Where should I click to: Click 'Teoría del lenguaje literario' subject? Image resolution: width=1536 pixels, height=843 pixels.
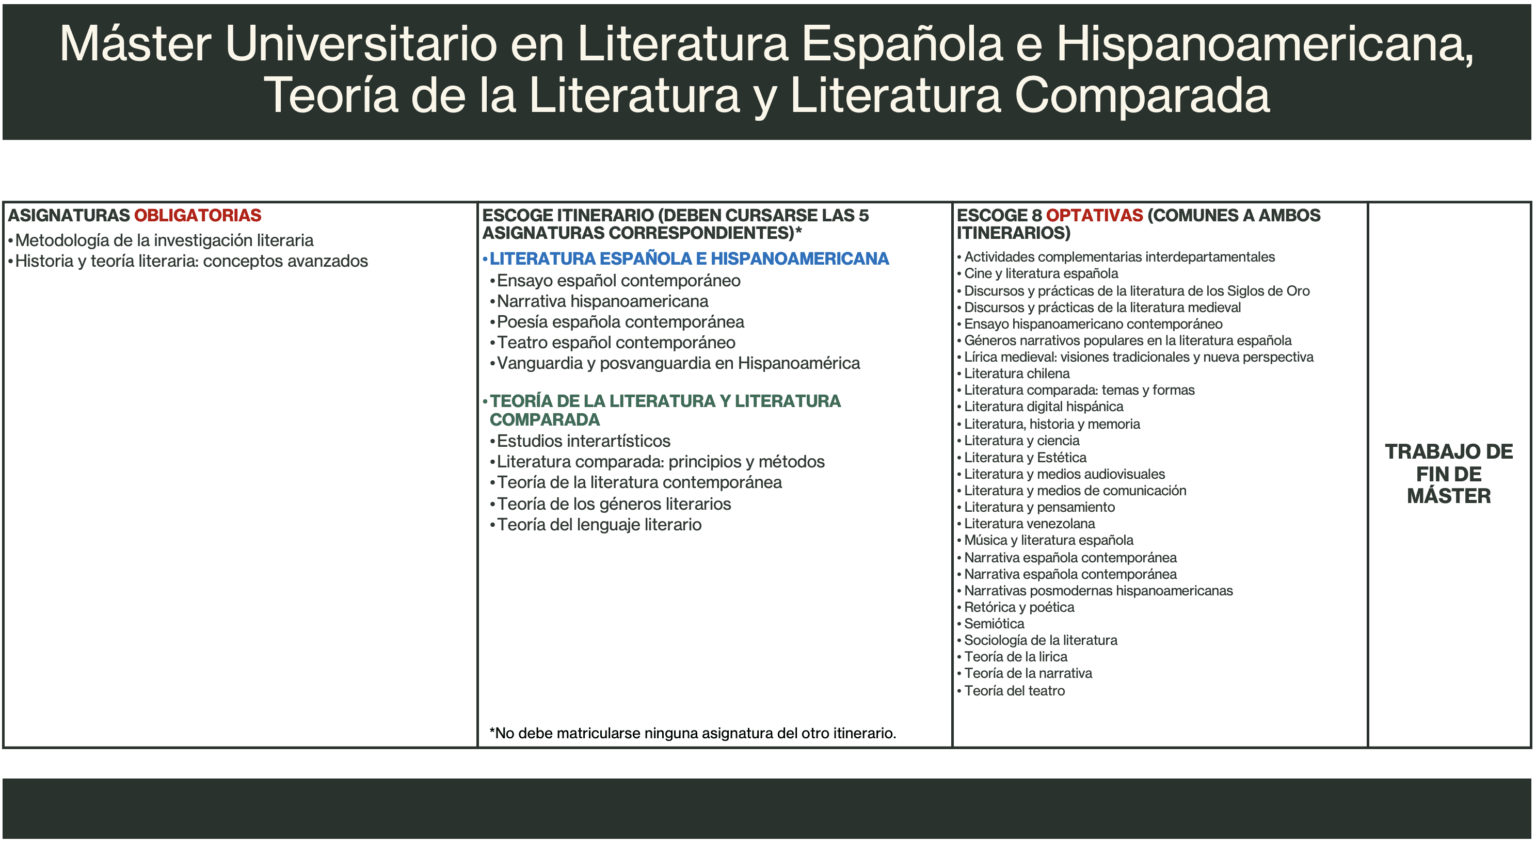(599, 525)
